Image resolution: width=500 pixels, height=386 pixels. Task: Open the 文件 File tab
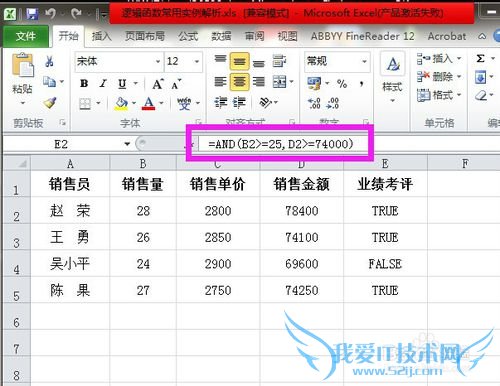tap(26, 36)
